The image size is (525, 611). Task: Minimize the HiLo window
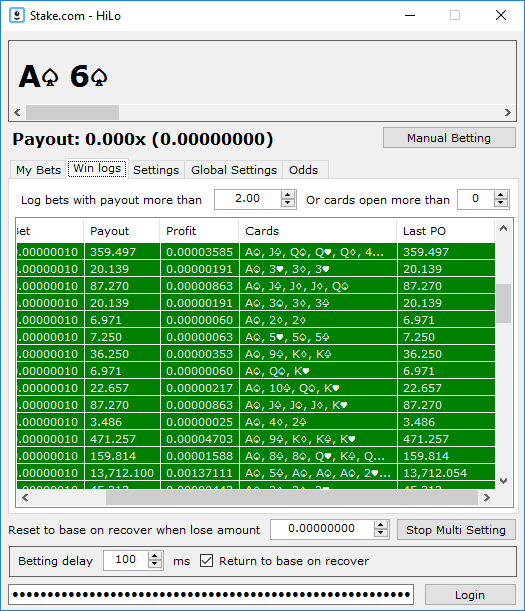[410, 16]
